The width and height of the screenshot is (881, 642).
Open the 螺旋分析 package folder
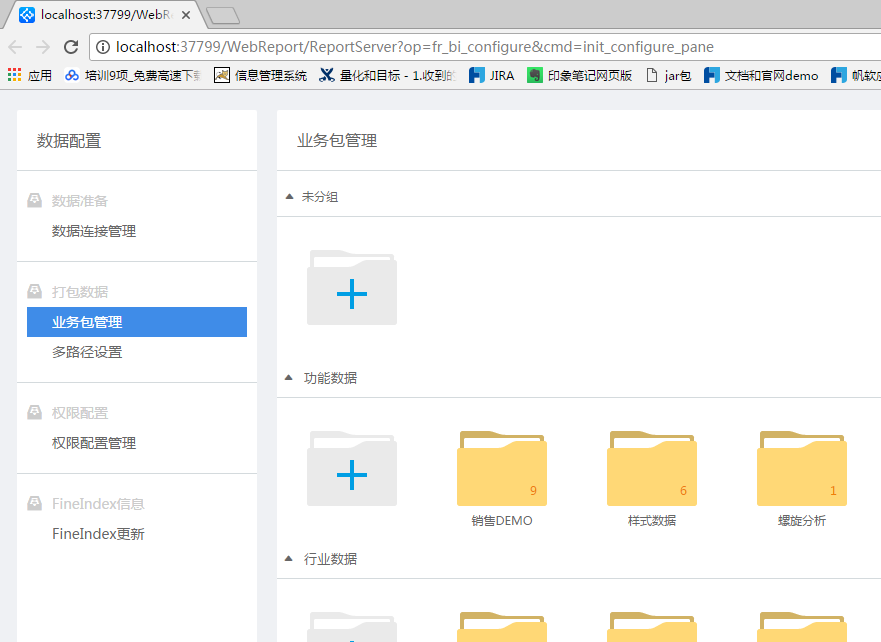tap(802, 468)
